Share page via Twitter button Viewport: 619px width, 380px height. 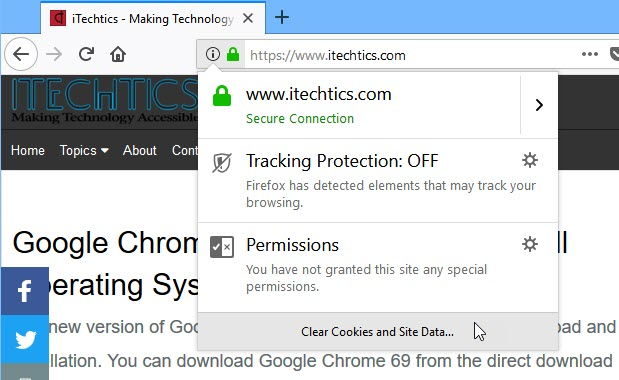pyautogui.click(x=24, y=339)
